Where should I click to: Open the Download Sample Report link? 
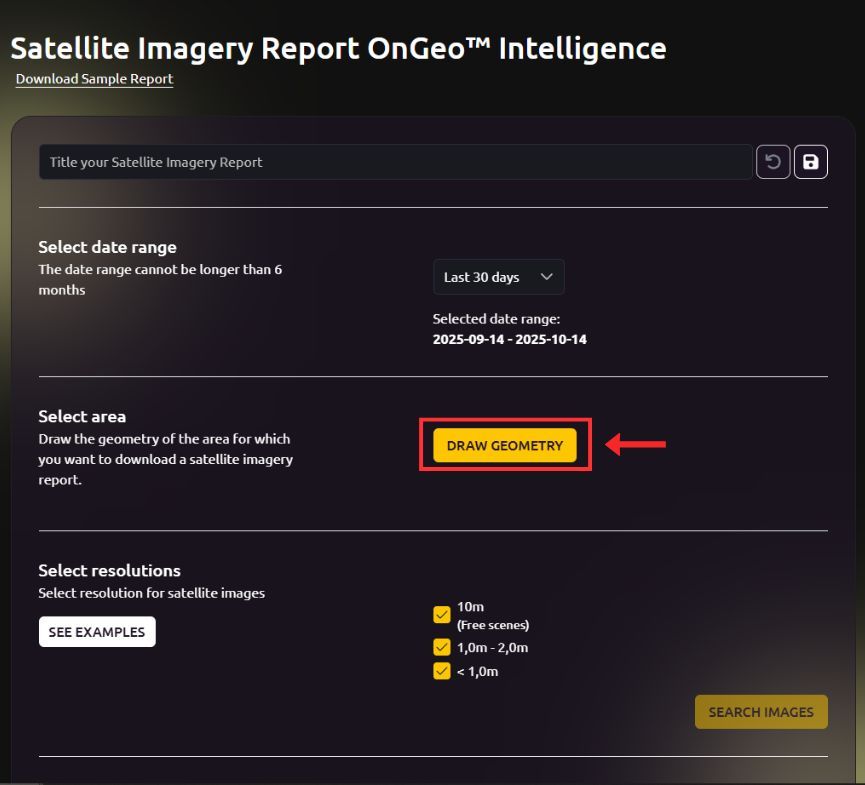click(94, 79)
